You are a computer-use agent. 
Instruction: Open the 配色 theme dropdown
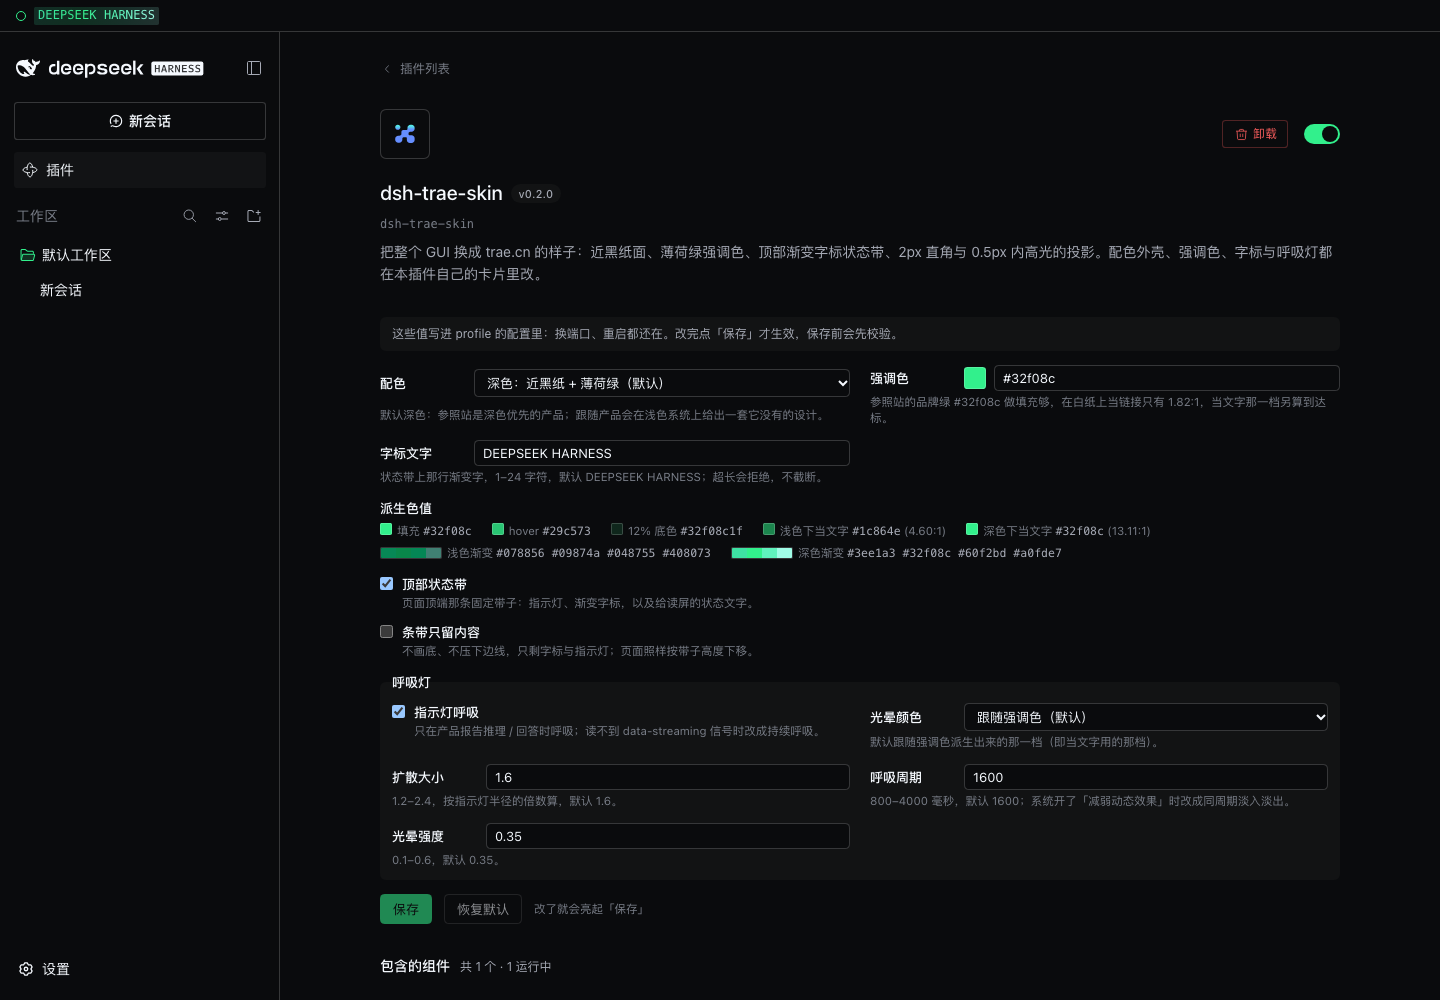[x=662, y=383]
